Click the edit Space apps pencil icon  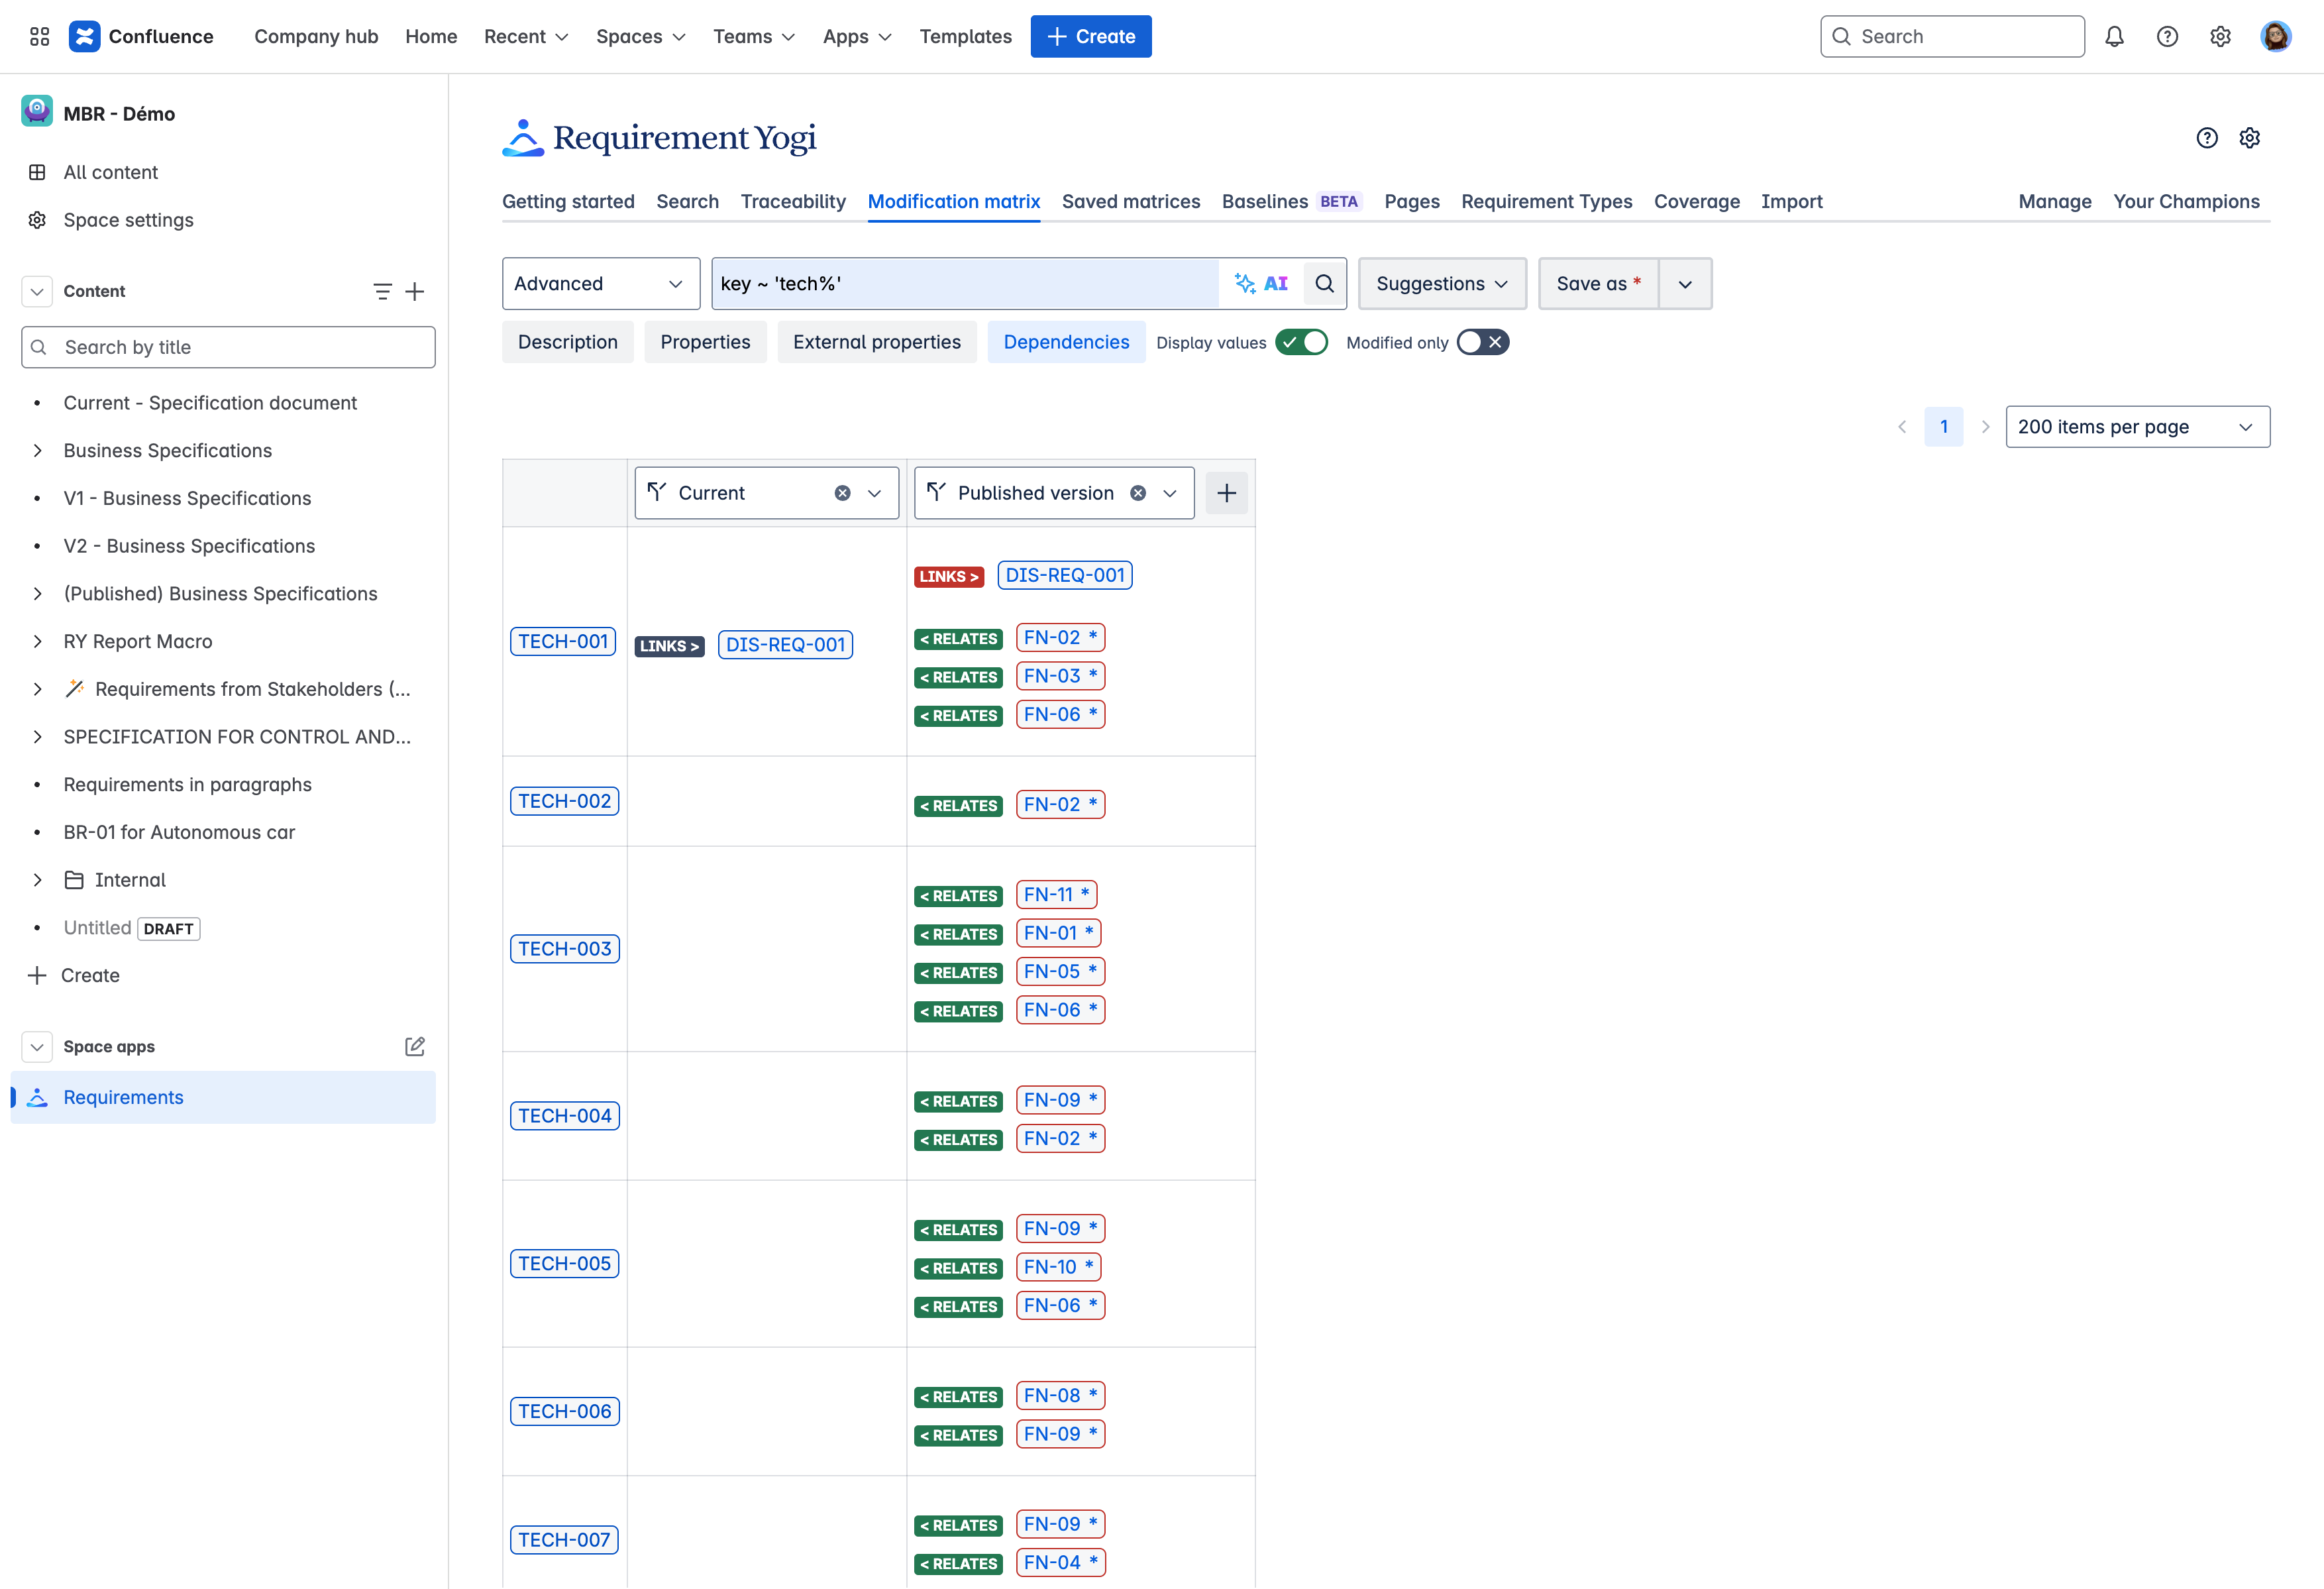pyautogui.click(x=414, y=1047)
